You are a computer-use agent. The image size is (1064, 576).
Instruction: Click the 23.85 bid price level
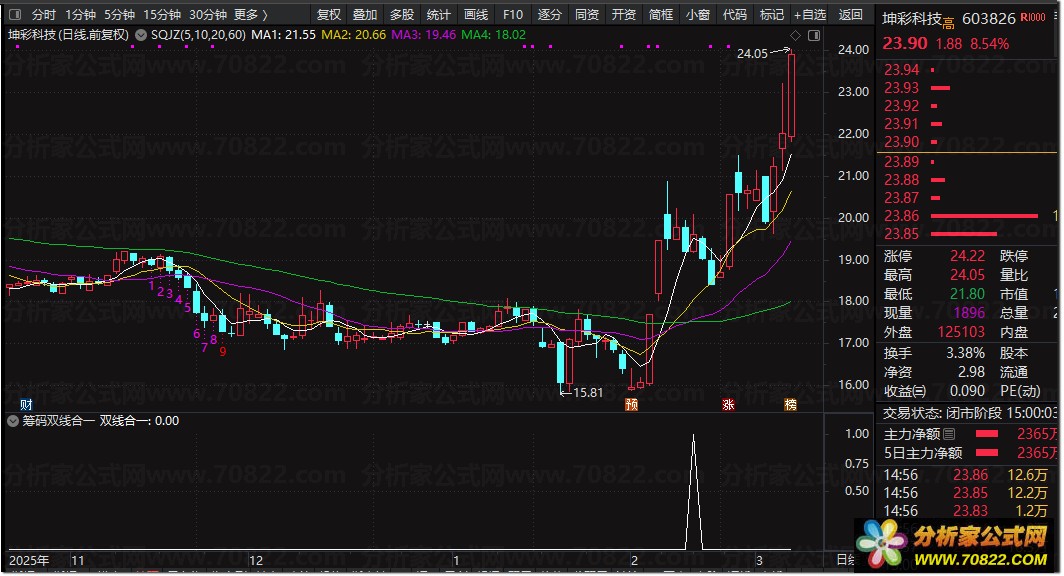point(901,234)
